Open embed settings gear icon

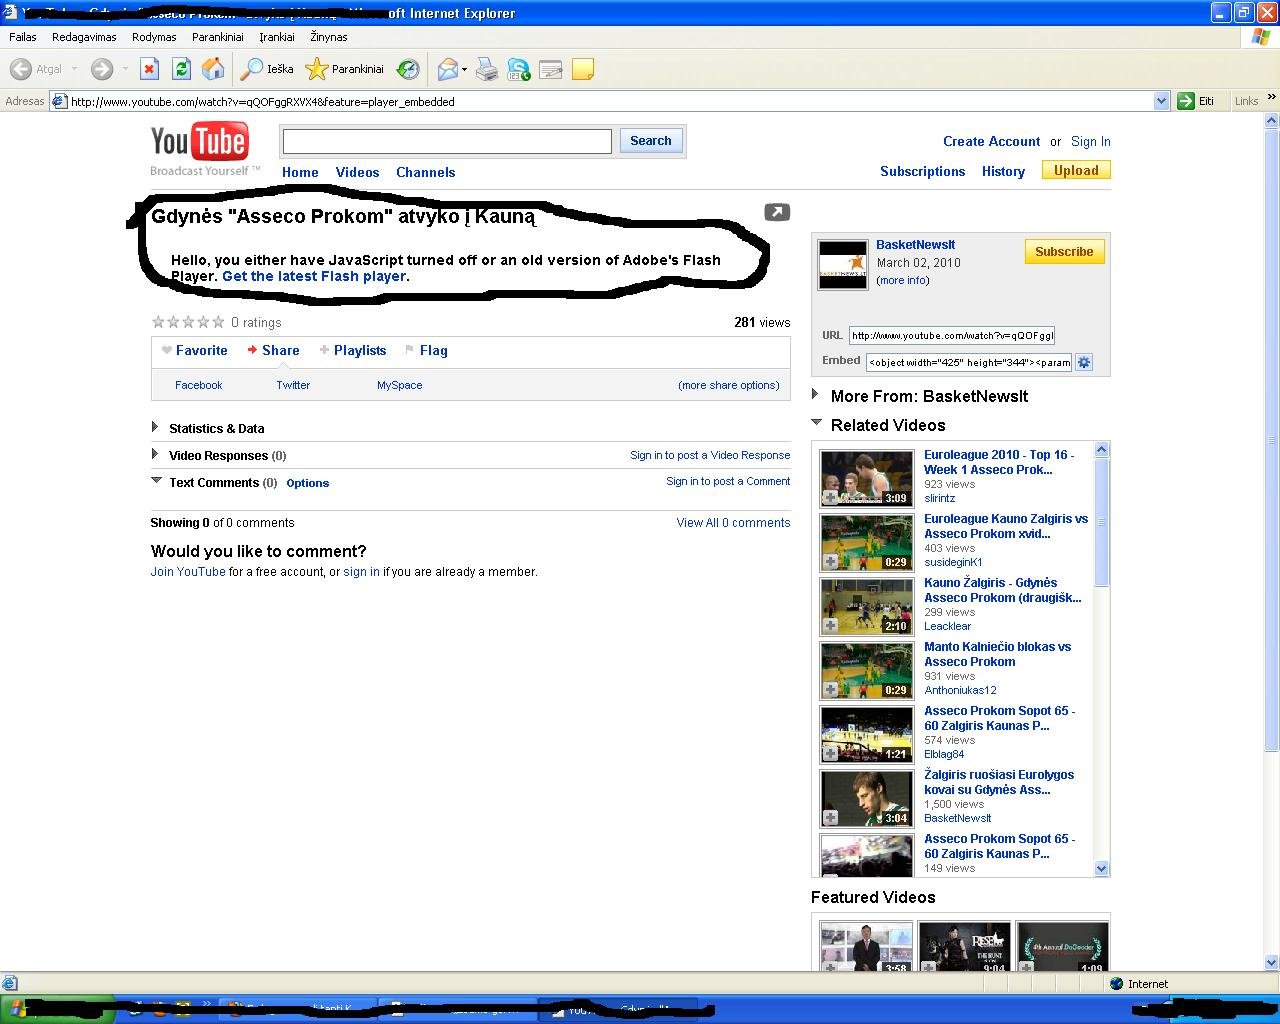pos(1084,362)
